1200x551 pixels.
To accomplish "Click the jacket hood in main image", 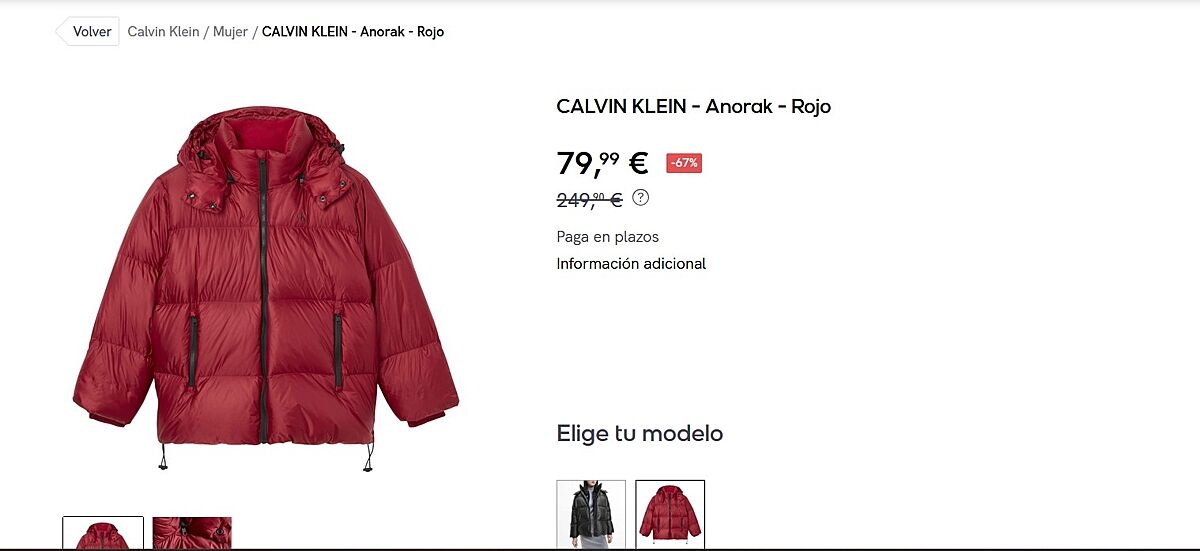I will click(268, 138).
